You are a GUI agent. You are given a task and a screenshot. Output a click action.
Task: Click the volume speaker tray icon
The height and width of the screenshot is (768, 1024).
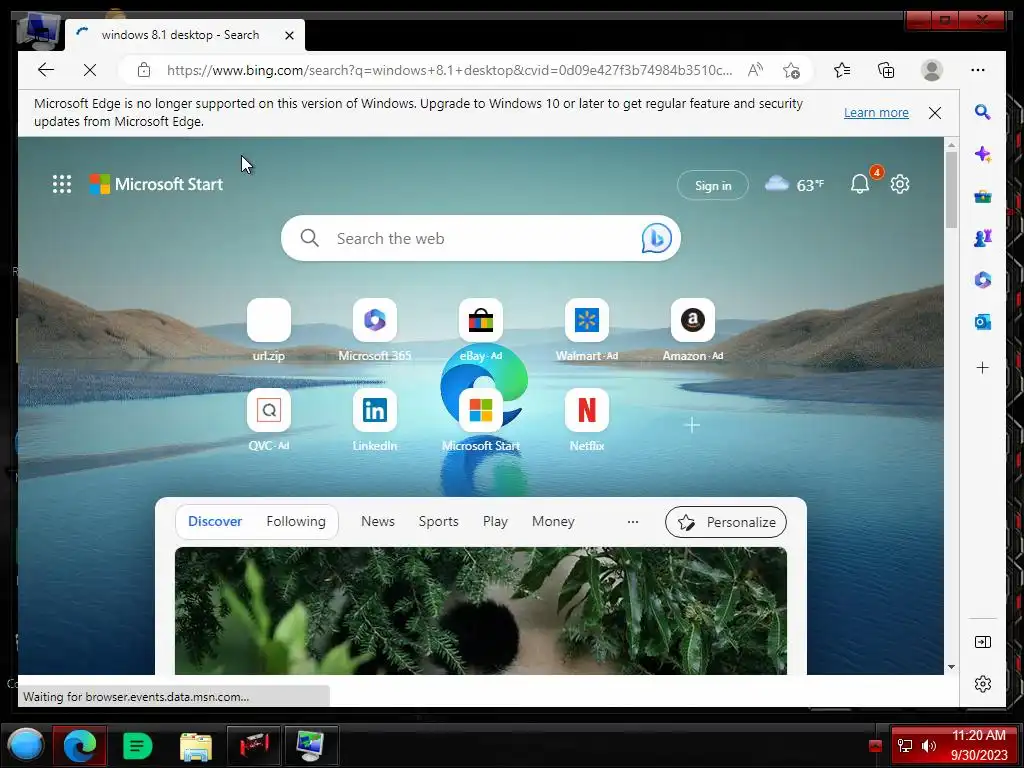pos(928,746)
